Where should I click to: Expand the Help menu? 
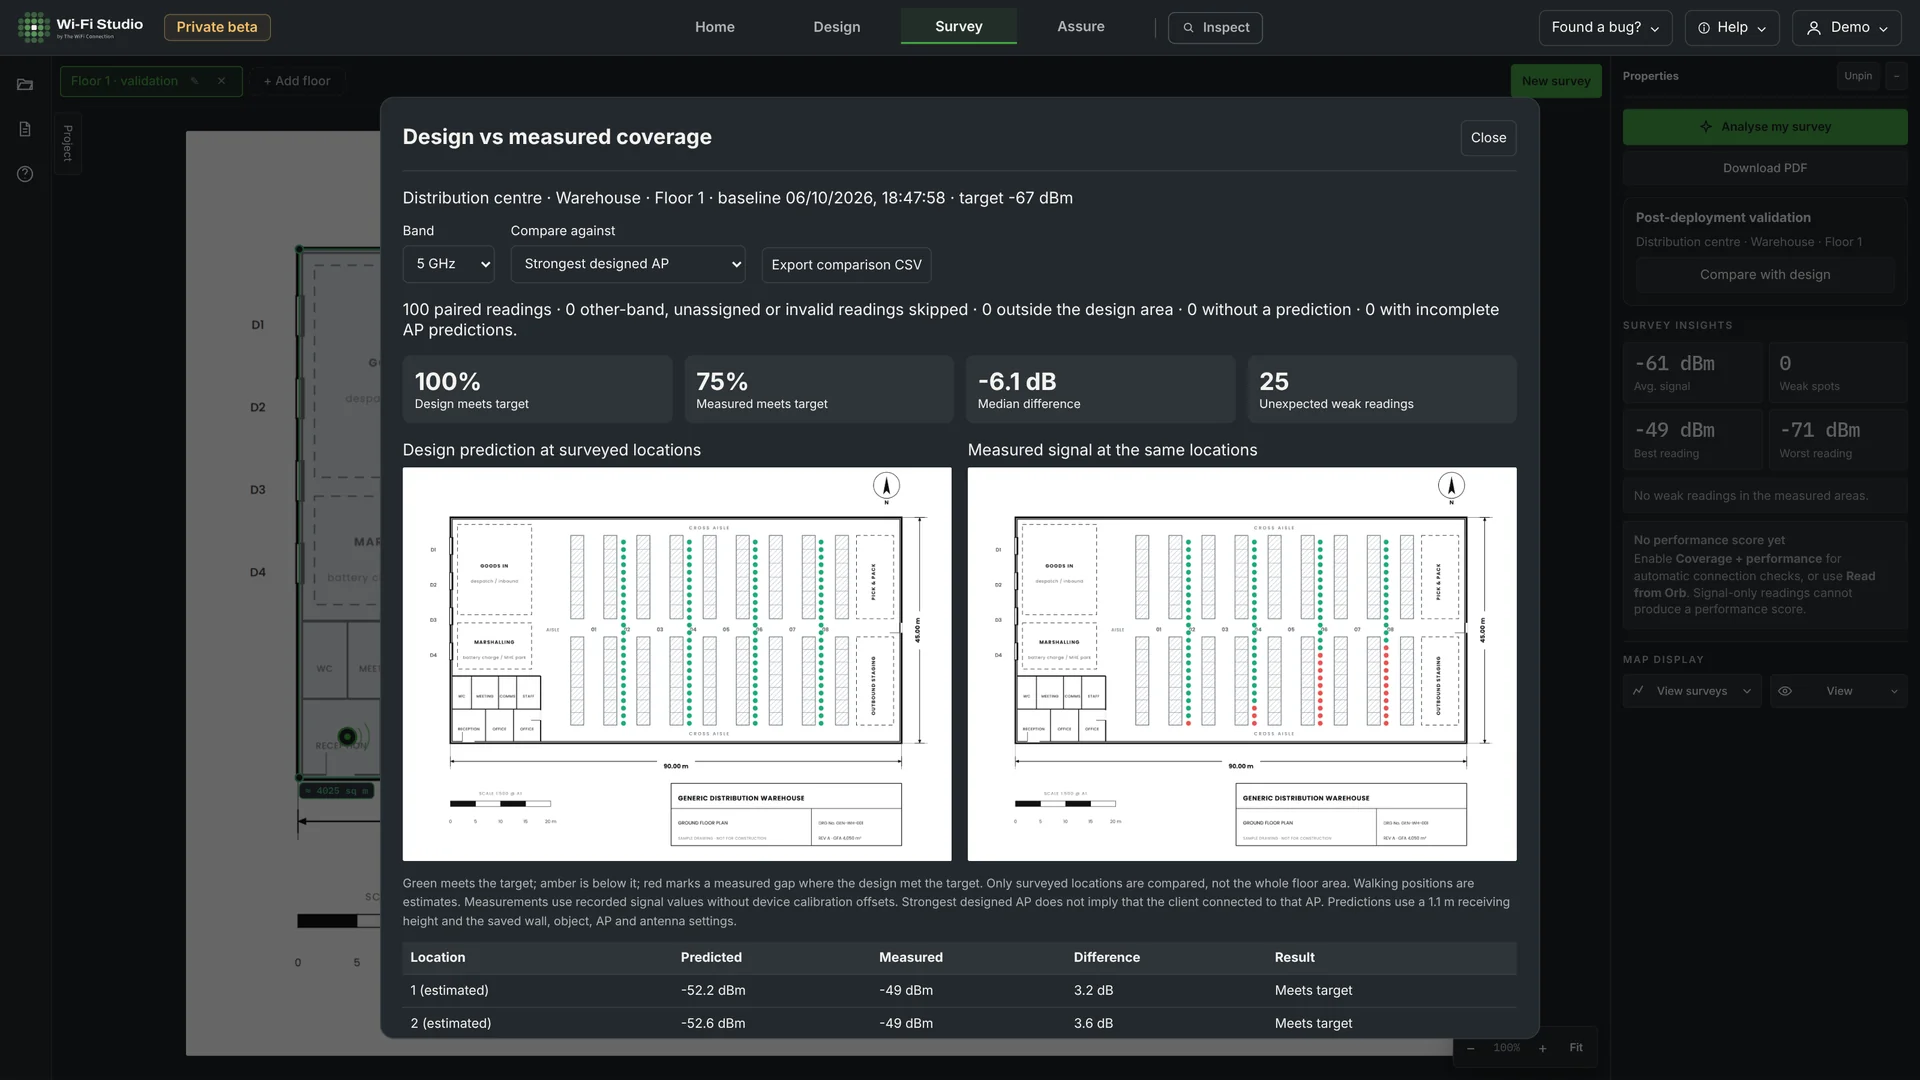click(1732, 28)
